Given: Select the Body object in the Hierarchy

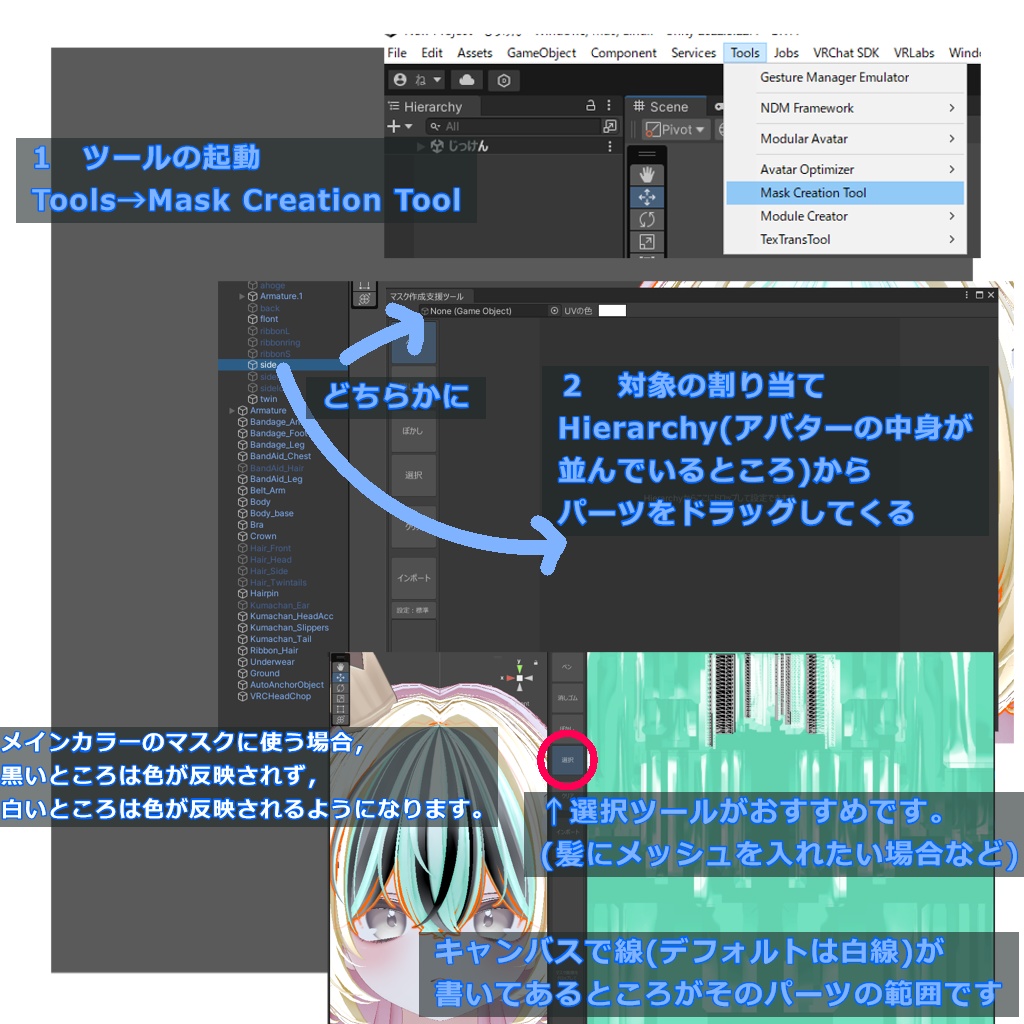Looking at the screenshot, I should click(262, 501).
